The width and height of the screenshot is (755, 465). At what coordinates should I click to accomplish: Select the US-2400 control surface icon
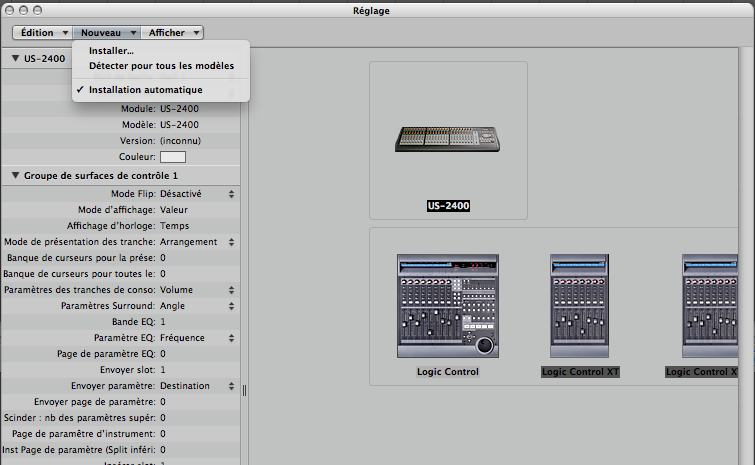click(x=447, y=139)
